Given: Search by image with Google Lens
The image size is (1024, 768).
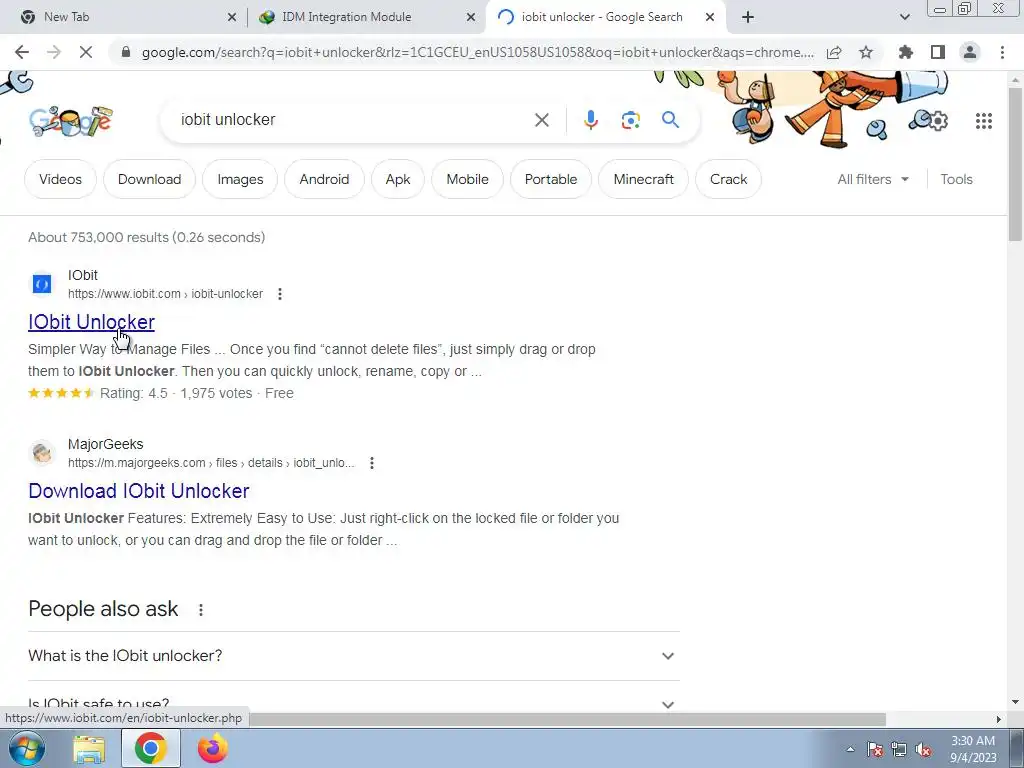Looking at the screenshot, I should (630, 120).
